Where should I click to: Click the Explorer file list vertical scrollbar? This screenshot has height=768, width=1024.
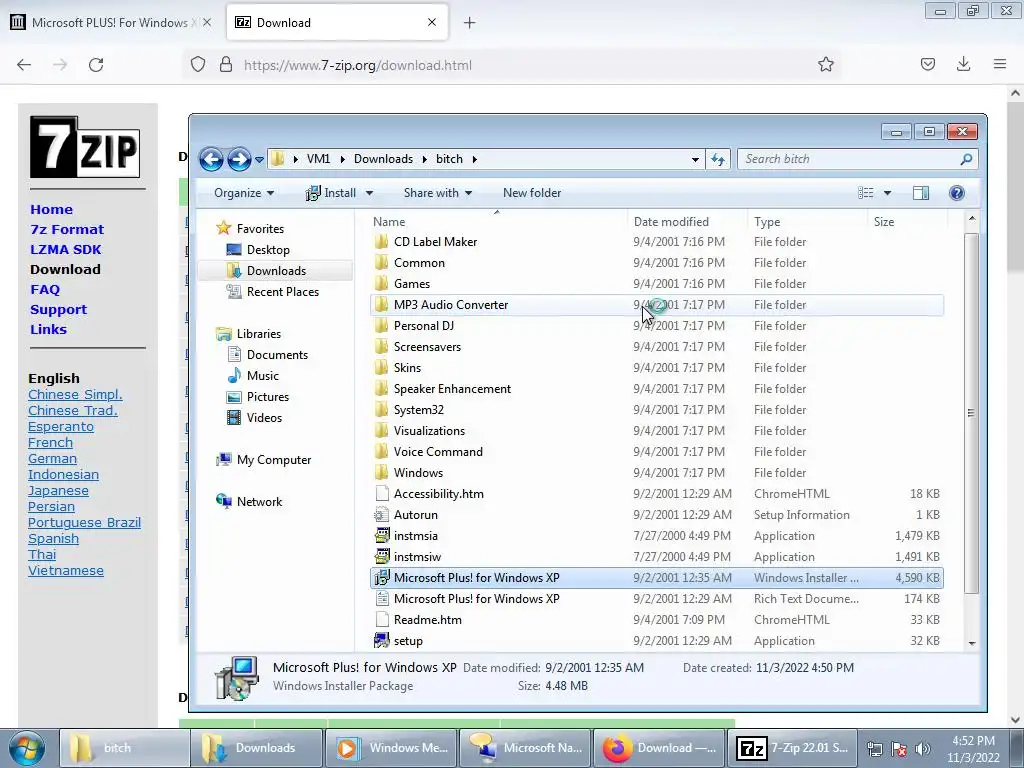click(x=971, y=413)
